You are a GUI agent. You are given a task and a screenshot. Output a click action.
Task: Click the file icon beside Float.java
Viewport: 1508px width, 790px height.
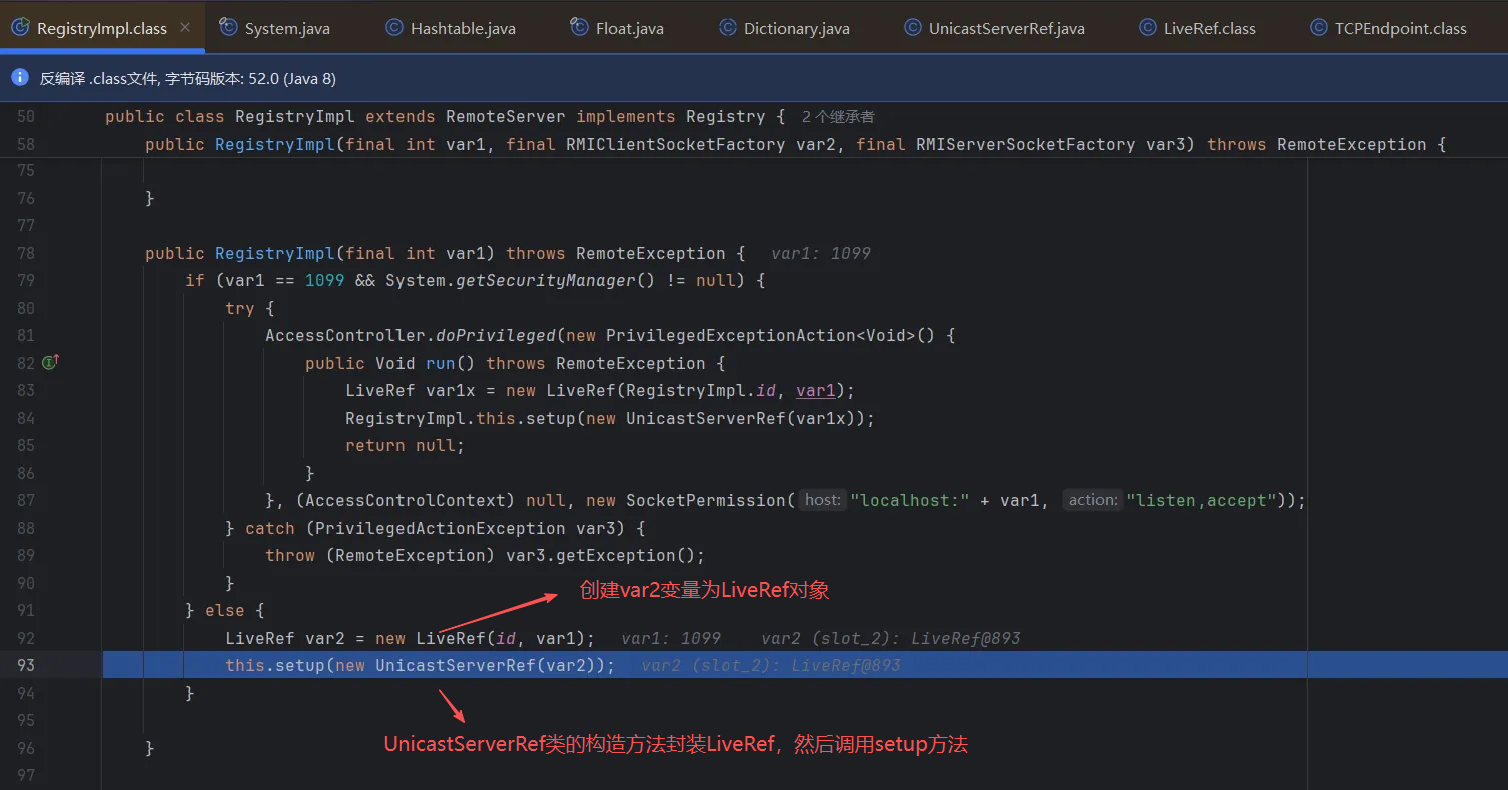pyautogui.click(x=579, y=28)
